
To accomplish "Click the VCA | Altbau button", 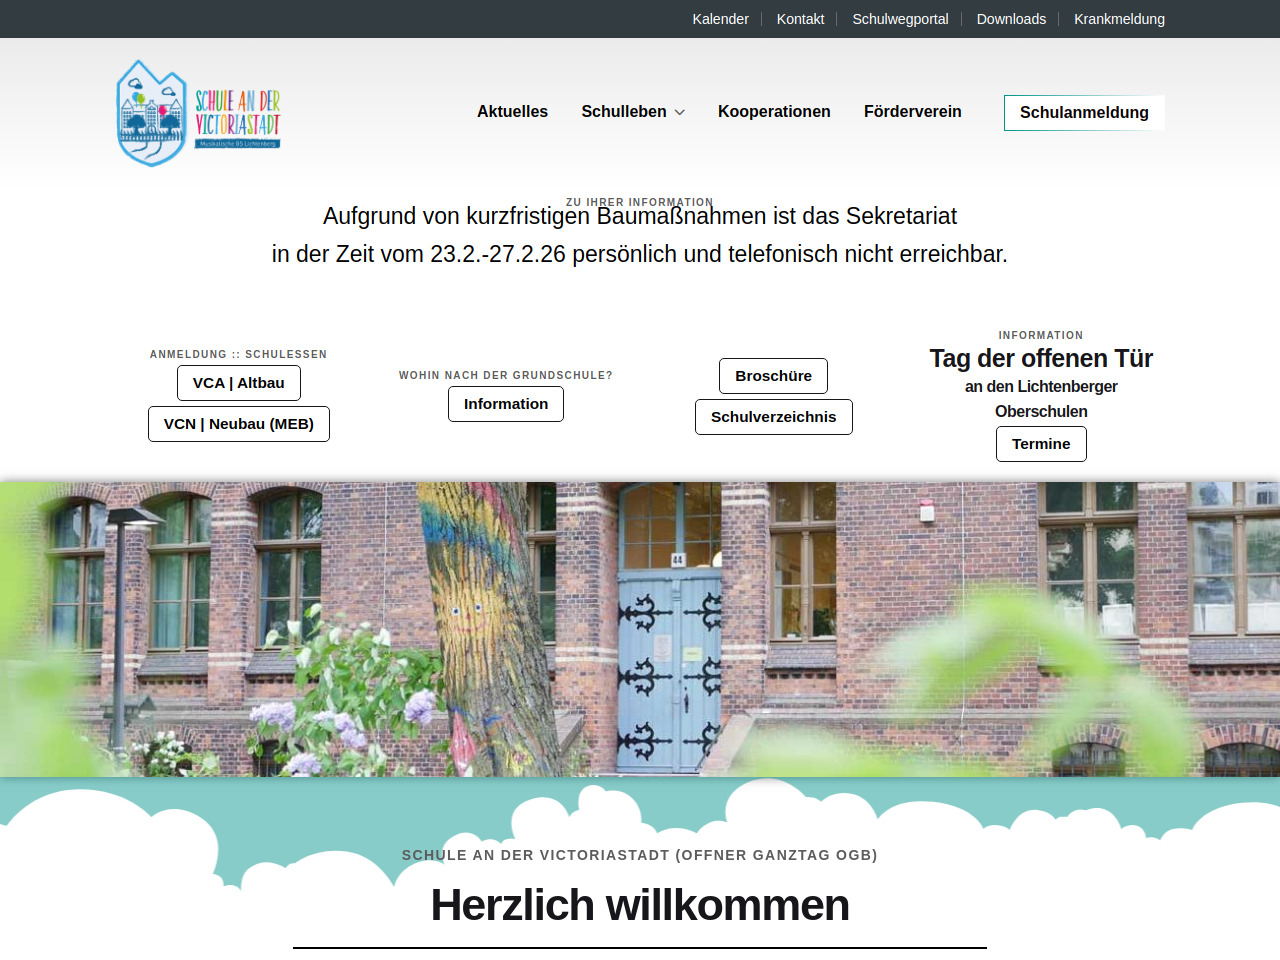I will pos(239,383).
